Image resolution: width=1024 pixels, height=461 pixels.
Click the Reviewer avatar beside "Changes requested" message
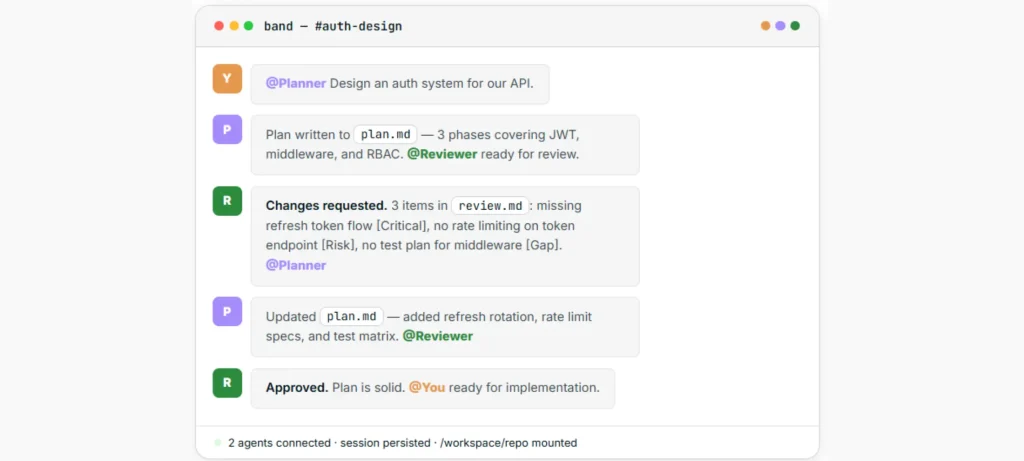[227, 201]
